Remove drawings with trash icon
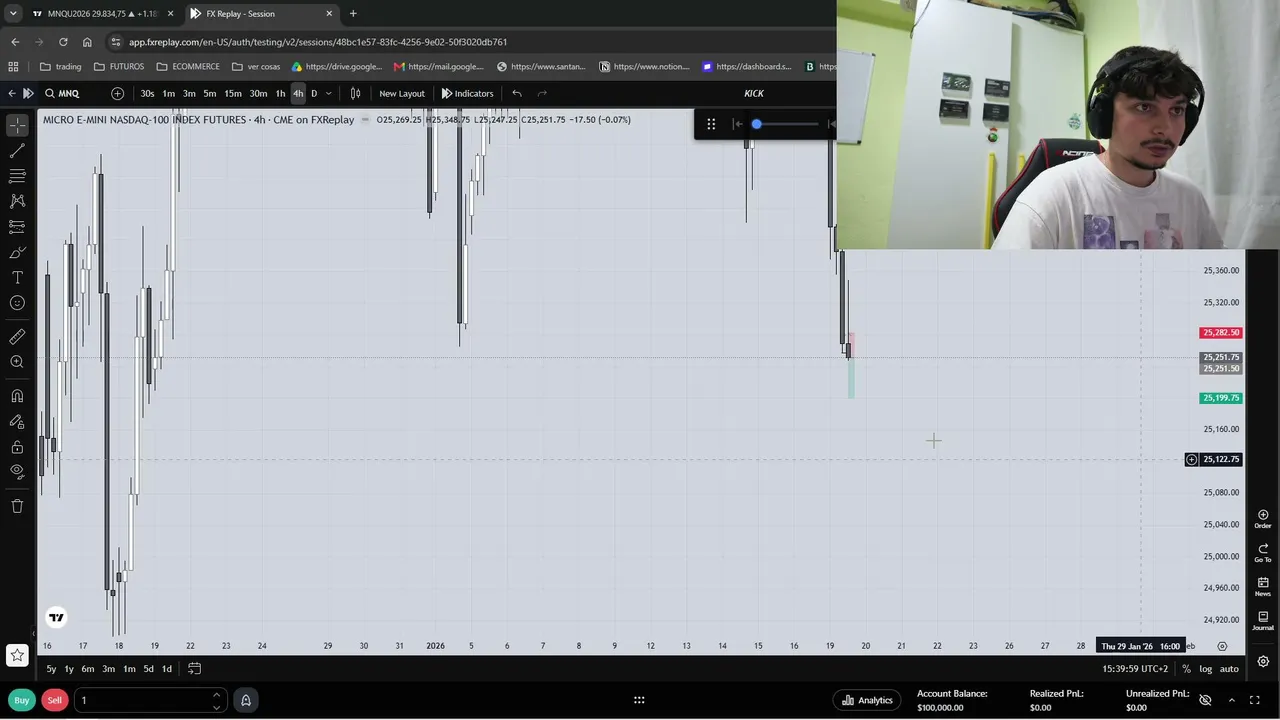The image size is (1280, 720). point(17,506)
